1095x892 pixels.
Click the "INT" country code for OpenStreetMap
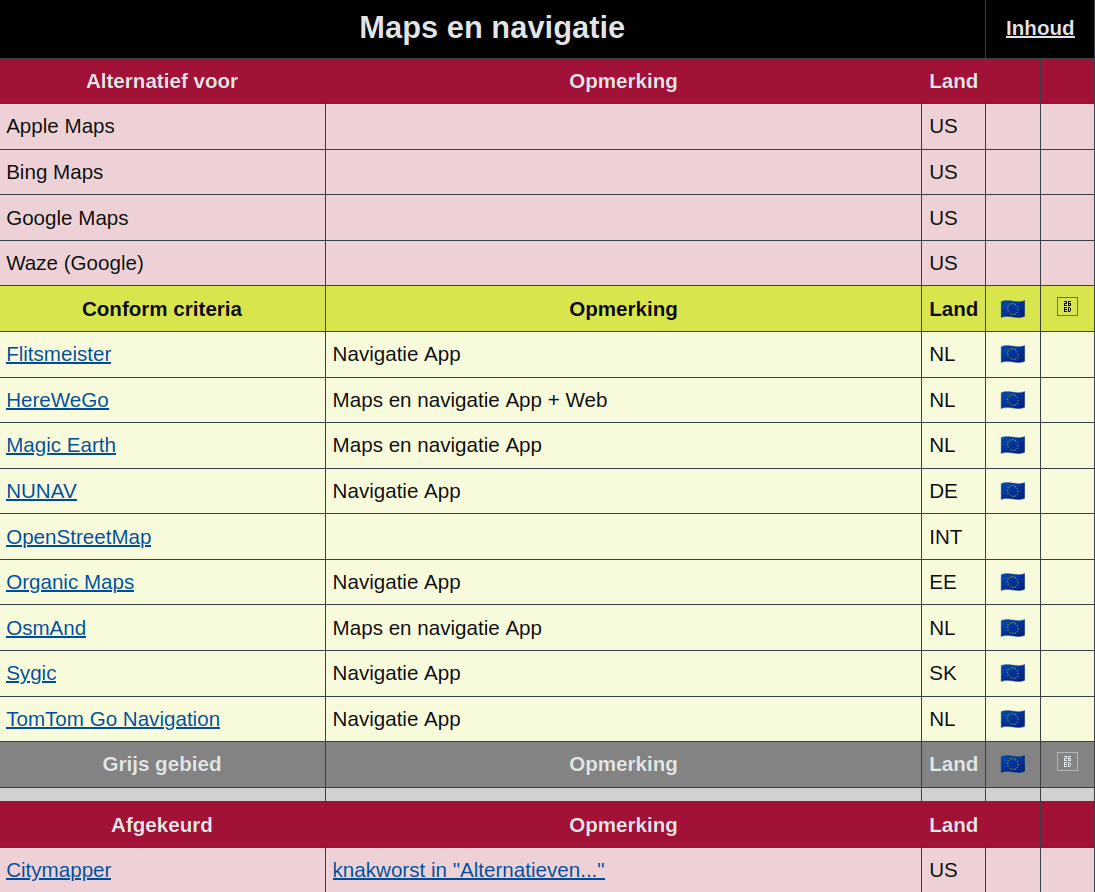click(x=946, y=537)
